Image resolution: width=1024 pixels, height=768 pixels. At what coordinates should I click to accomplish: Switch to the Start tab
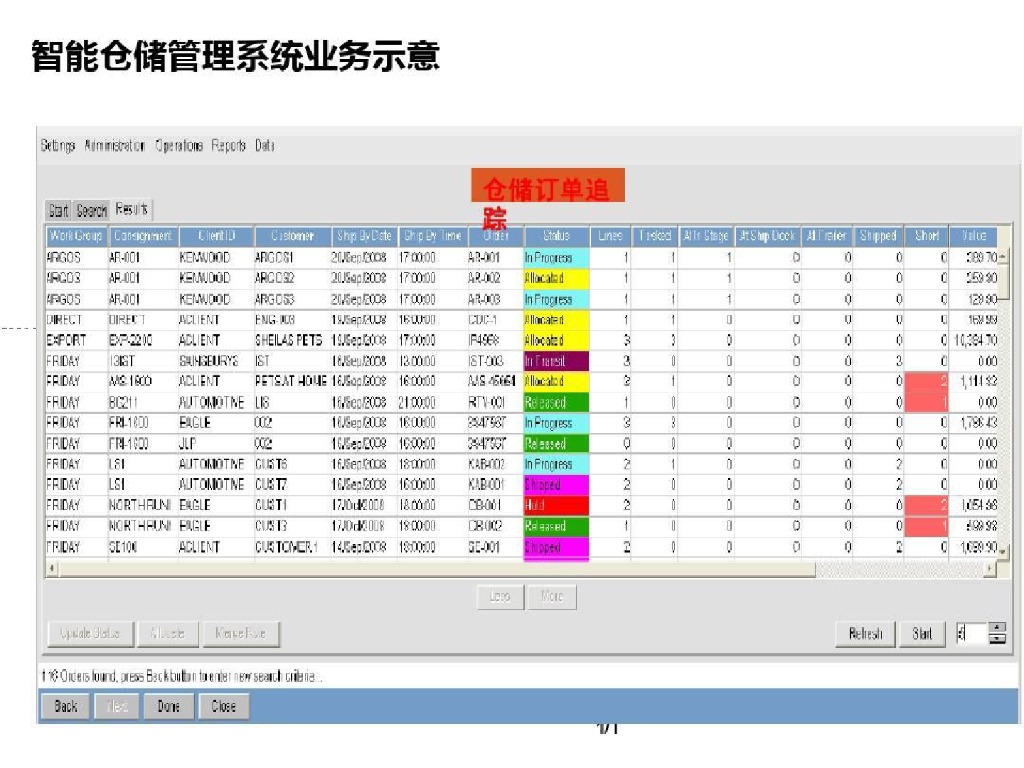(59, 211)
